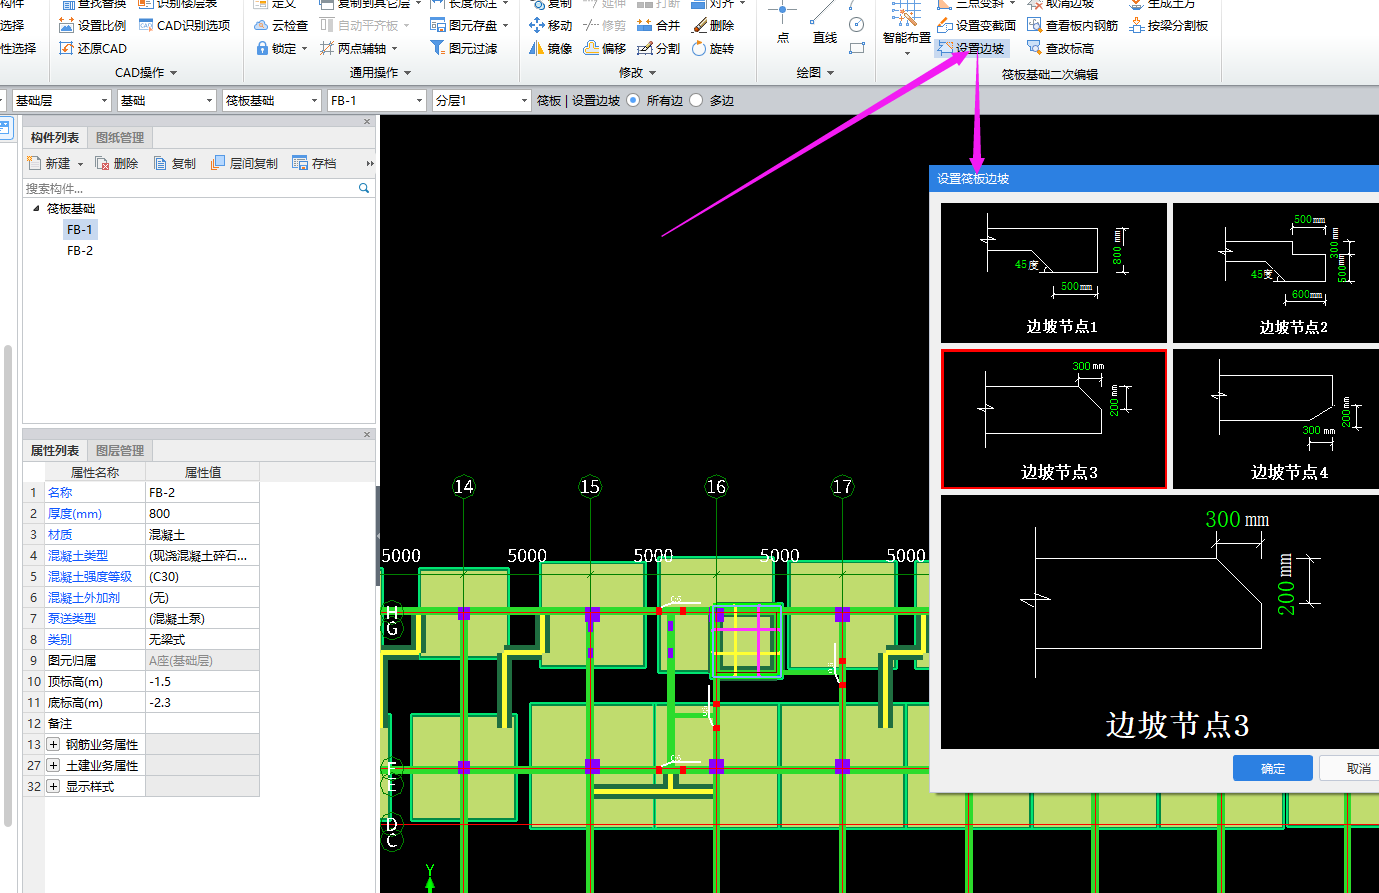Select the 分割 split tool
The height and width of the screenshot is (893, 1379).
point(658,48)
